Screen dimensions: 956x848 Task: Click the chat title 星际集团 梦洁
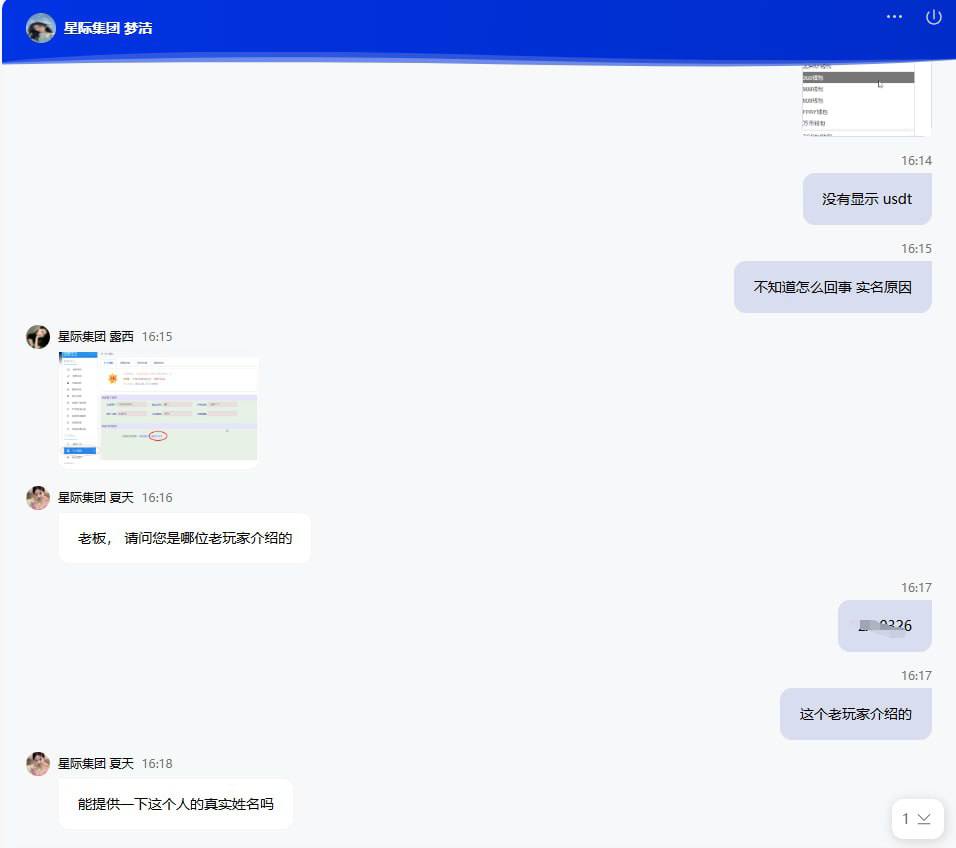point(108,28)
